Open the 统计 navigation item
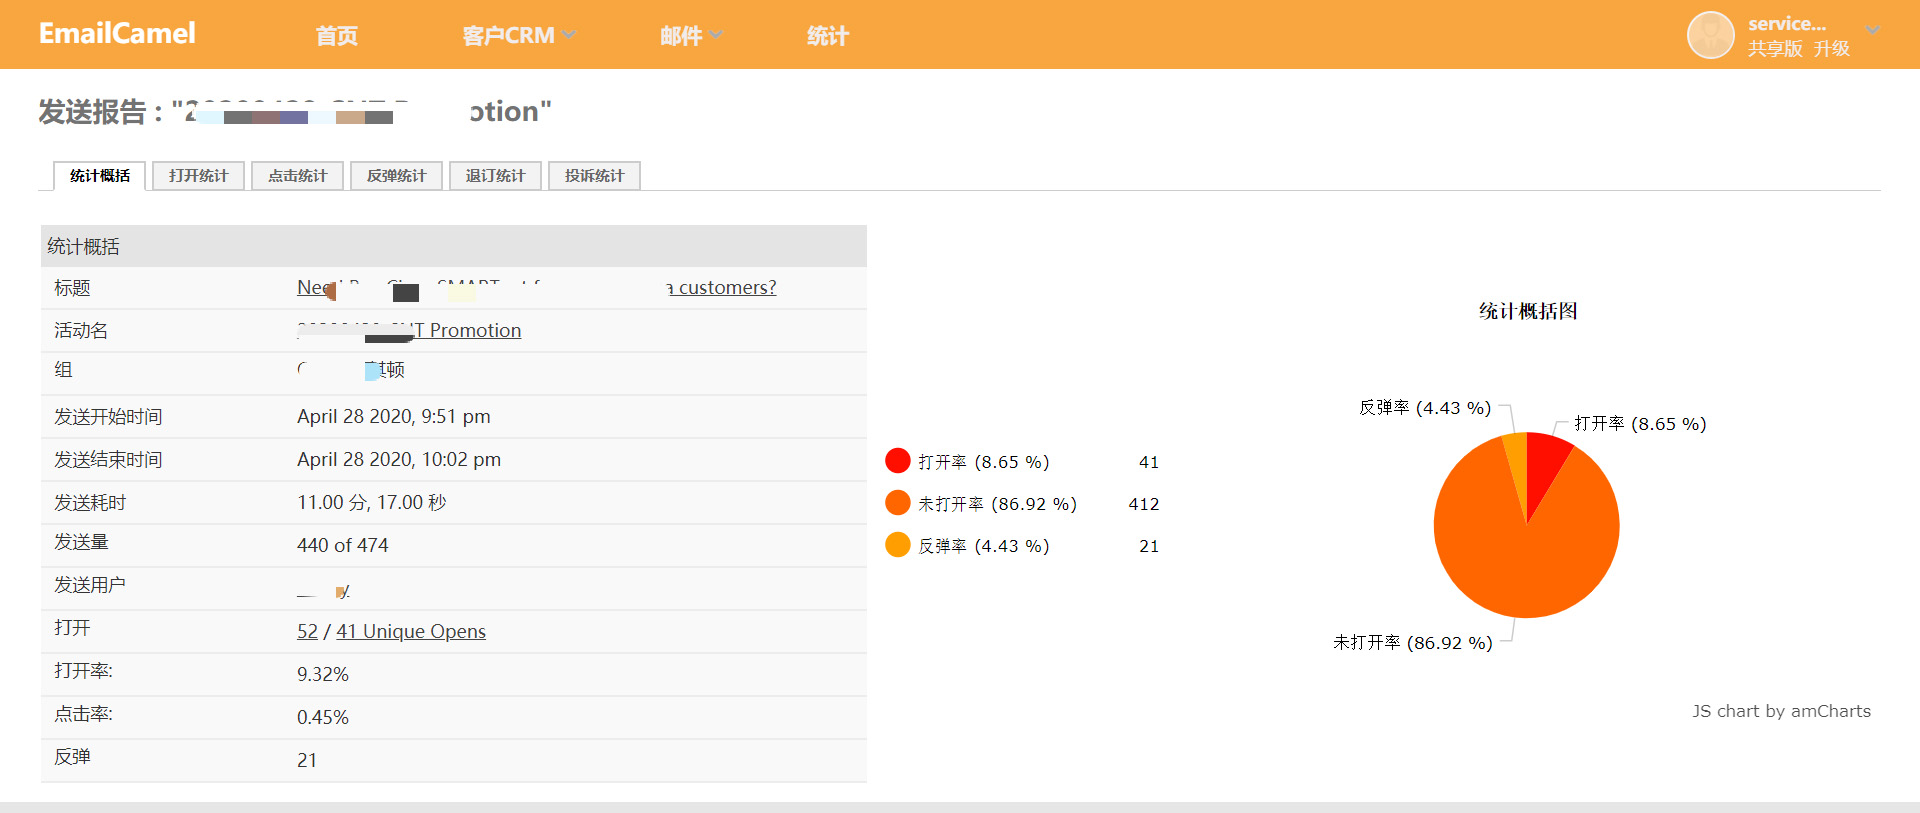 tap(828, 36)
